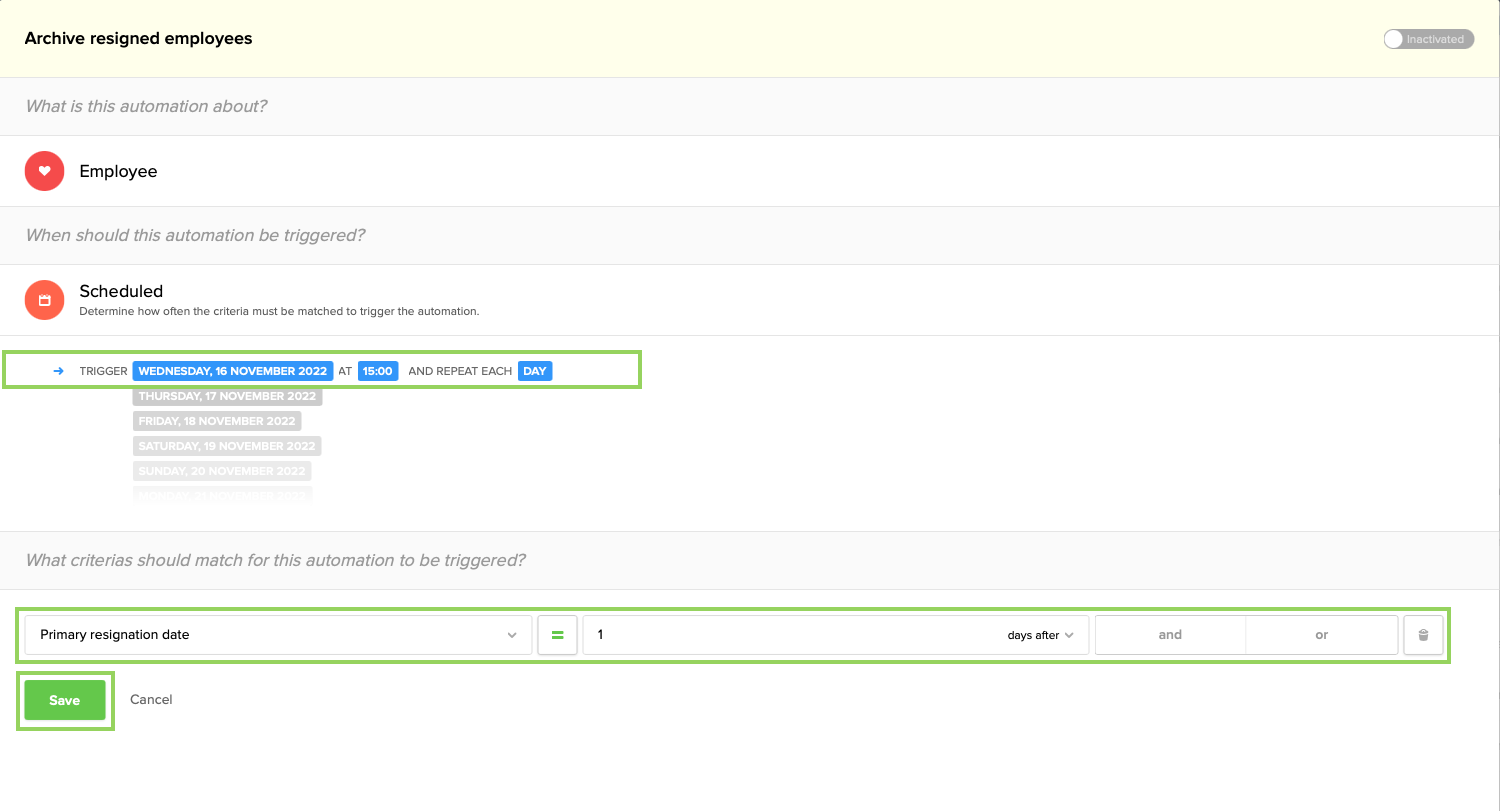Open the Primary resignation date dropdown
1500x811 pixels.
point(275,634)
